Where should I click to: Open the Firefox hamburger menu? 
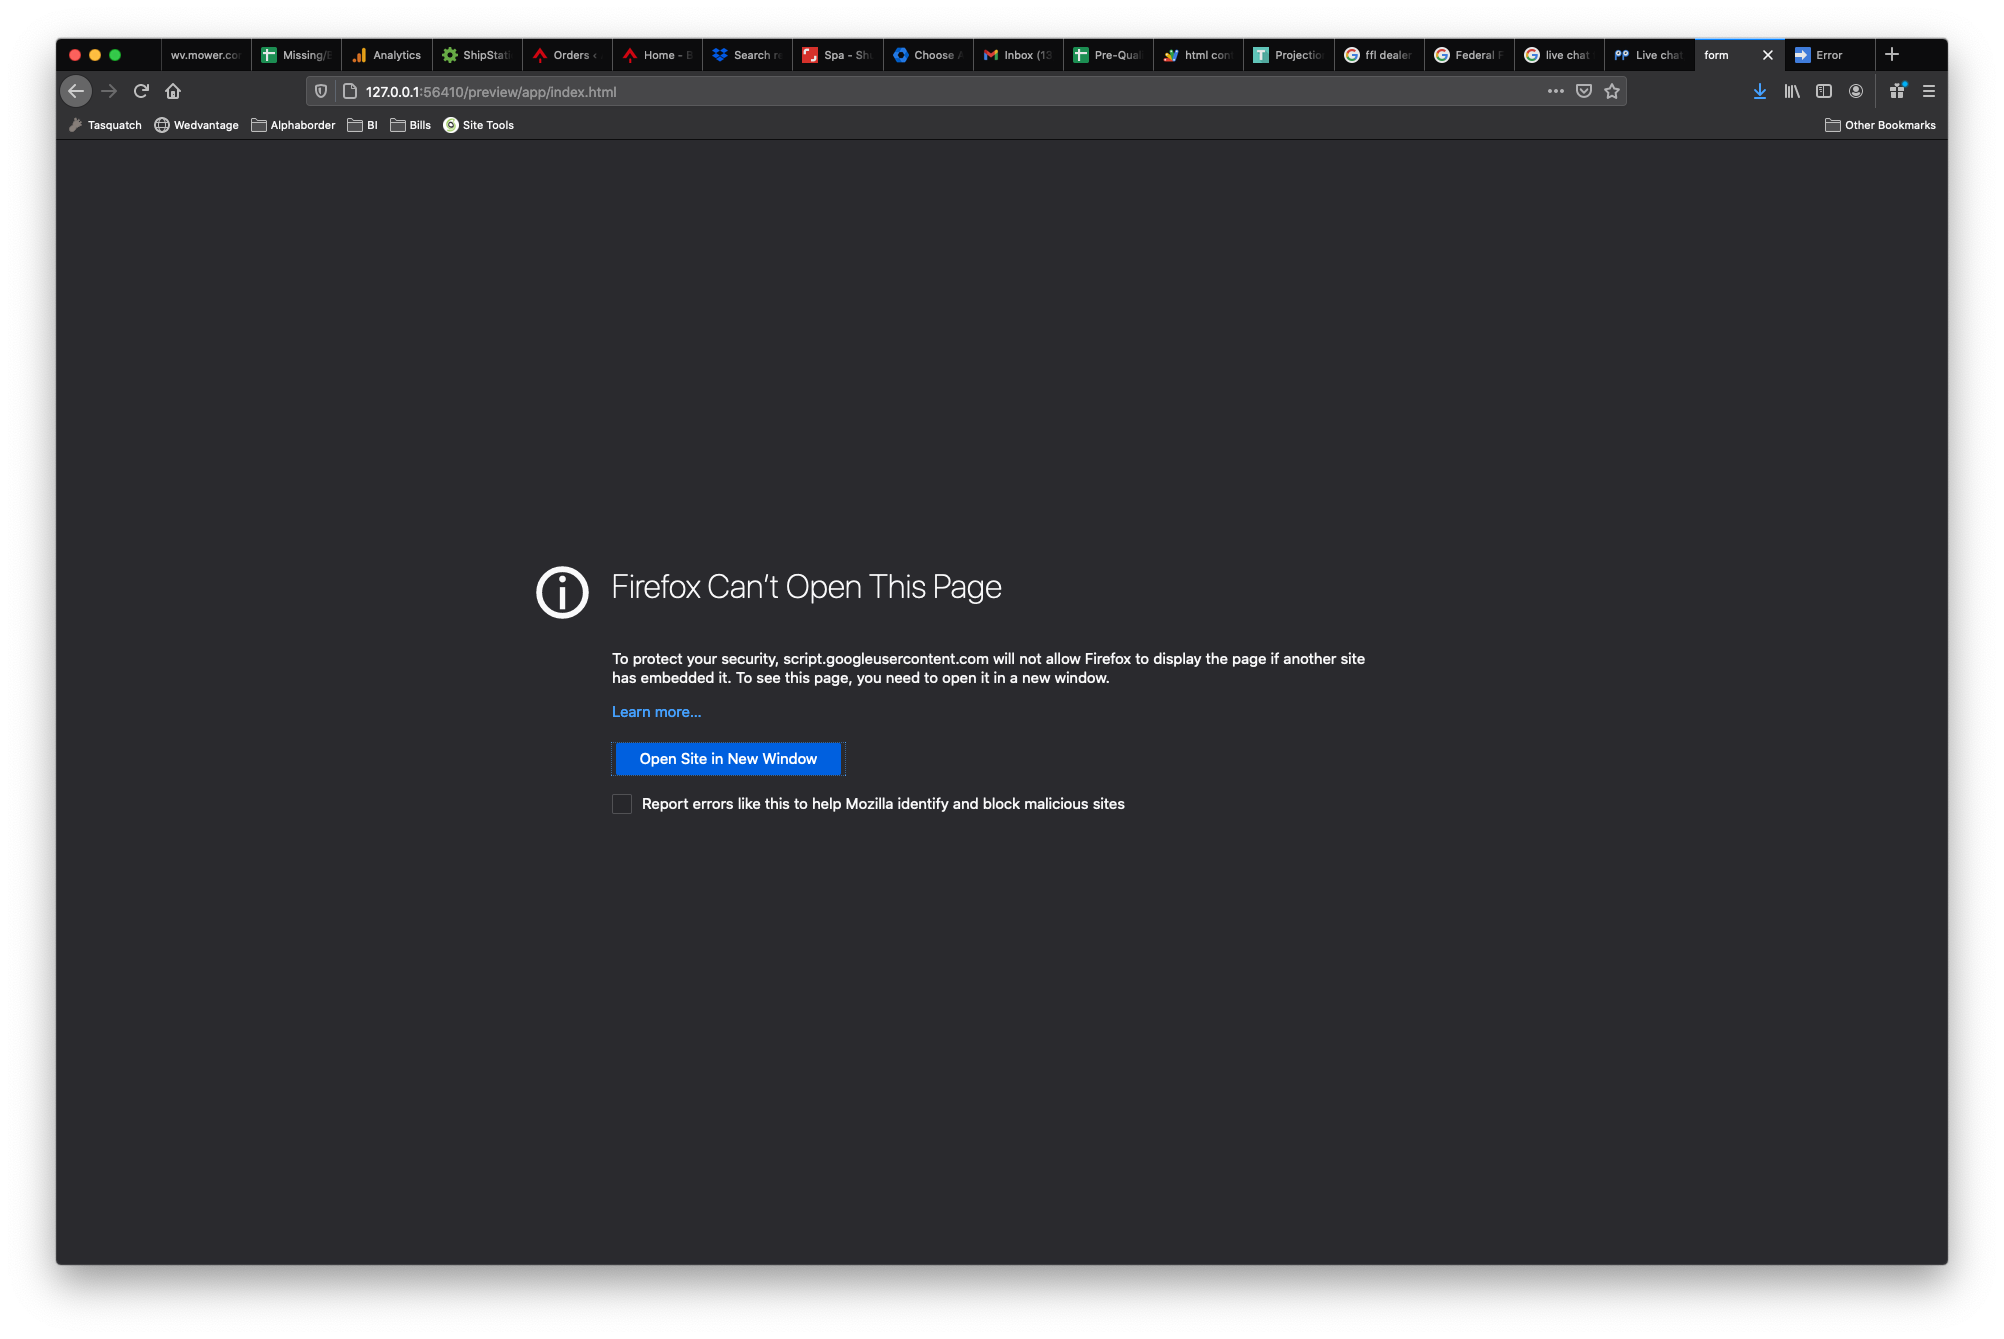pos(1928,91)
